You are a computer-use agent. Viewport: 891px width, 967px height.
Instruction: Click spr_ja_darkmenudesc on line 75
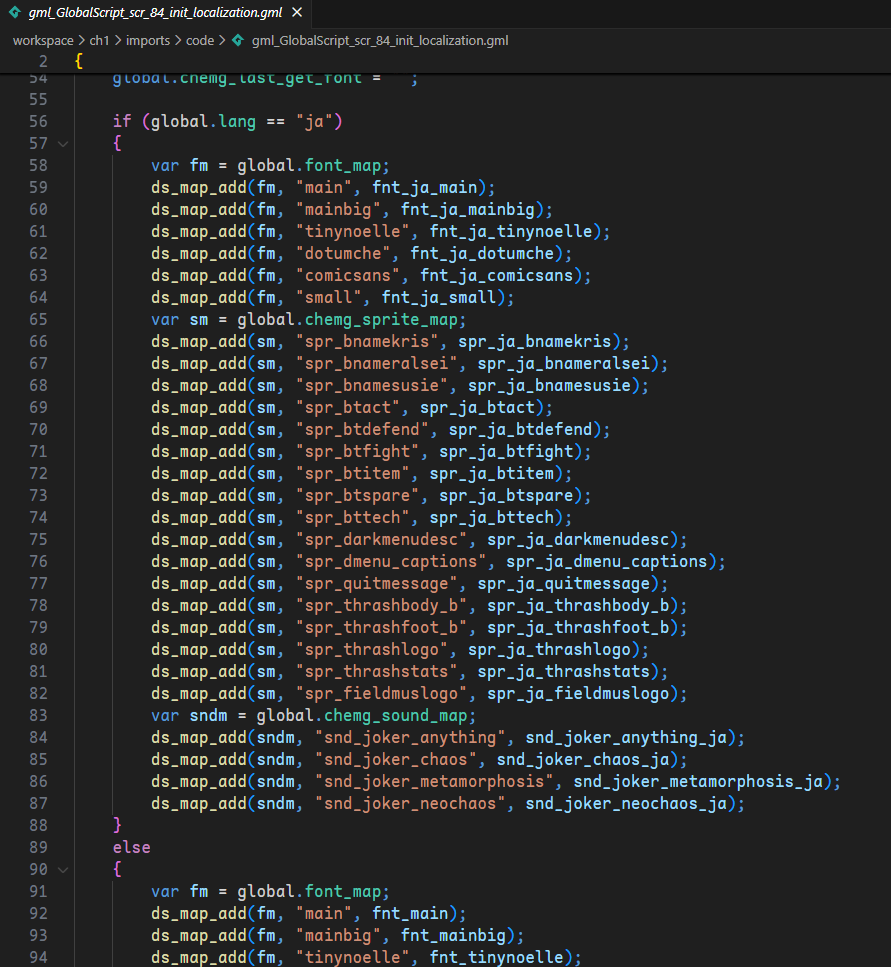tap(578, 540)
